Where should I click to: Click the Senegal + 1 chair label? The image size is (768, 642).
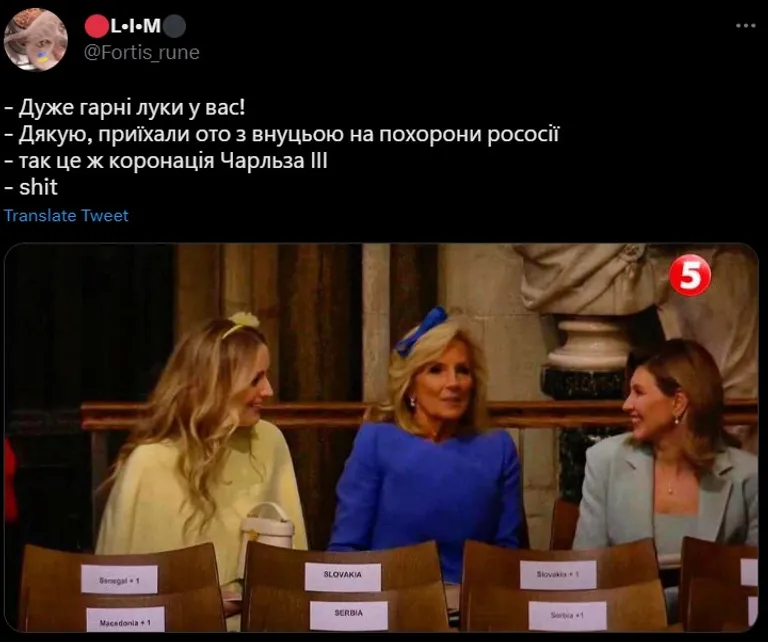pos(120,580)
